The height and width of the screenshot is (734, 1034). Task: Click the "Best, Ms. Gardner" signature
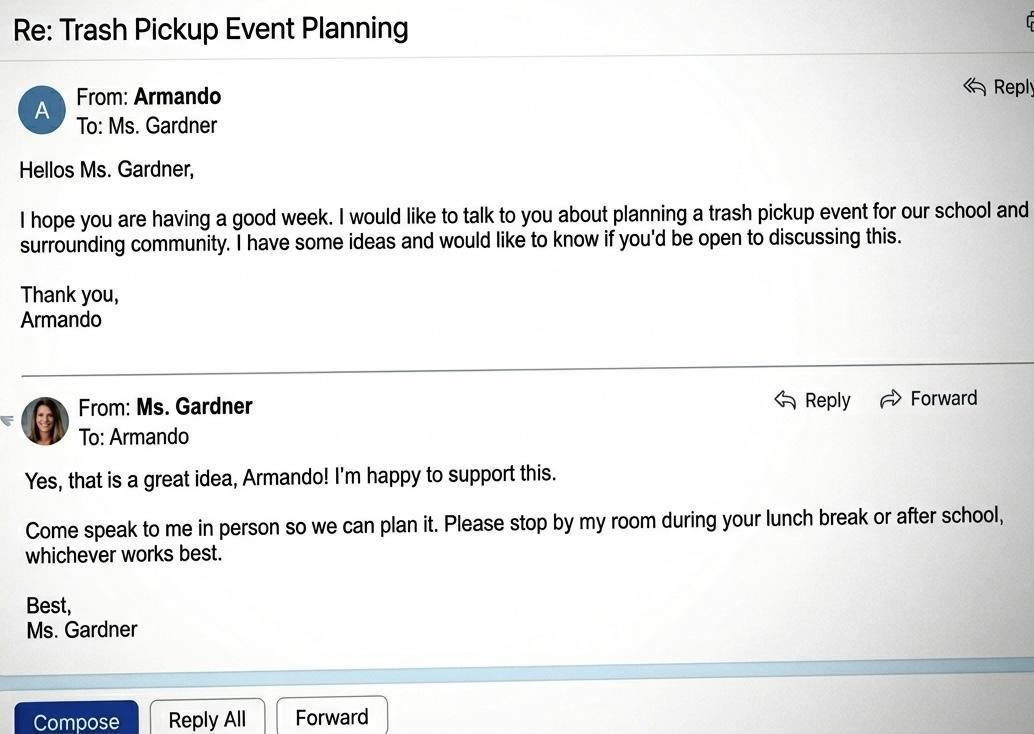point(81,618)
